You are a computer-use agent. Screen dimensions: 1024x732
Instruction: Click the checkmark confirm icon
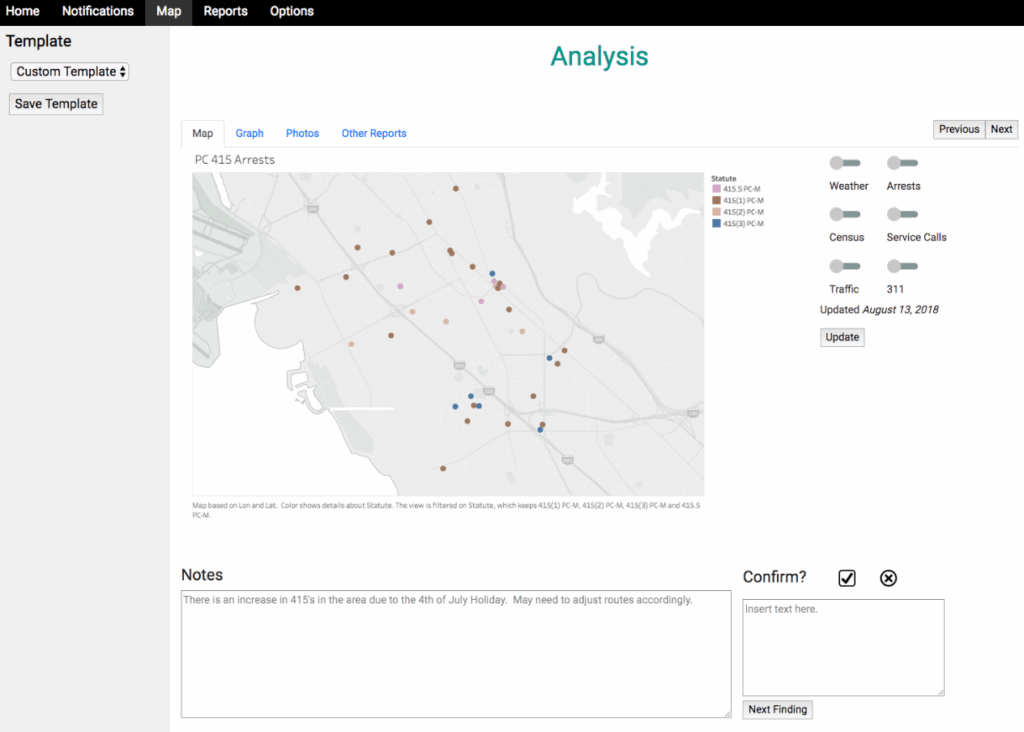pyautogui.click(x=847, y=578)
